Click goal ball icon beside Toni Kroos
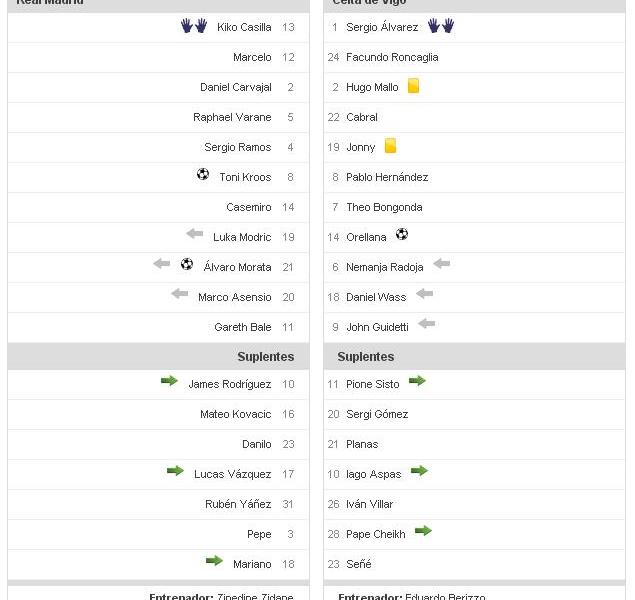Viewport: 635px width, 600px height. tap(203, 175)
